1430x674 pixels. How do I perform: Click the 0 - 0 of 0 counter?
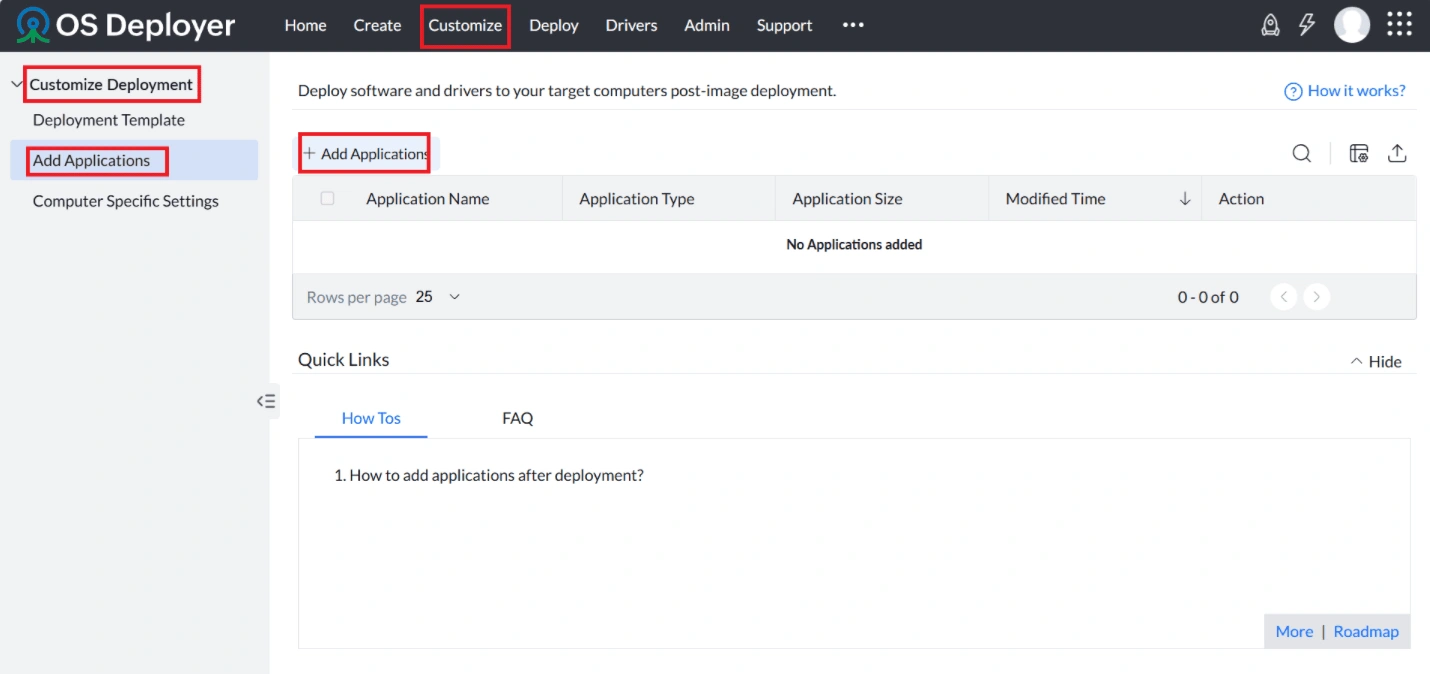pyautogui.click(x=1208, y=297)
